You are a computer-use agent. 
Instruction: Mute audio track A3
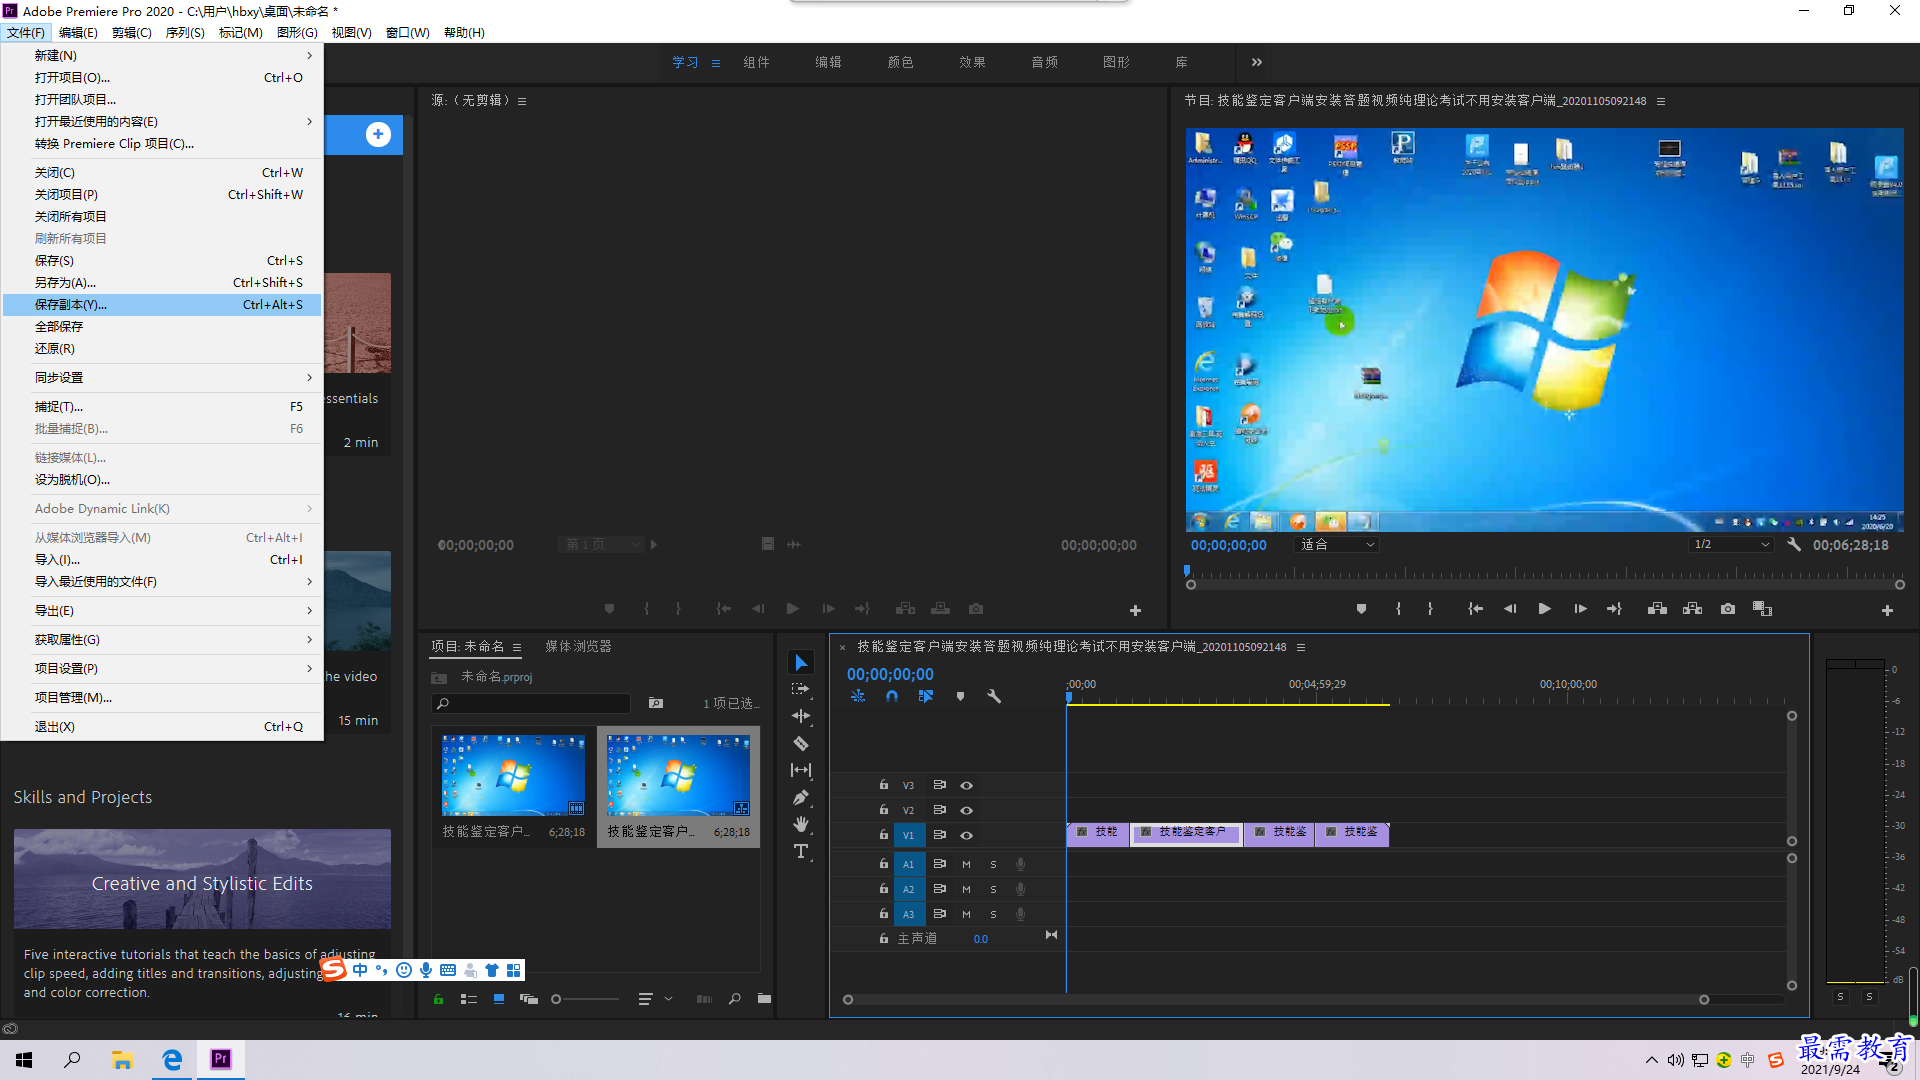pyautogui.click(x=966, y=914)
